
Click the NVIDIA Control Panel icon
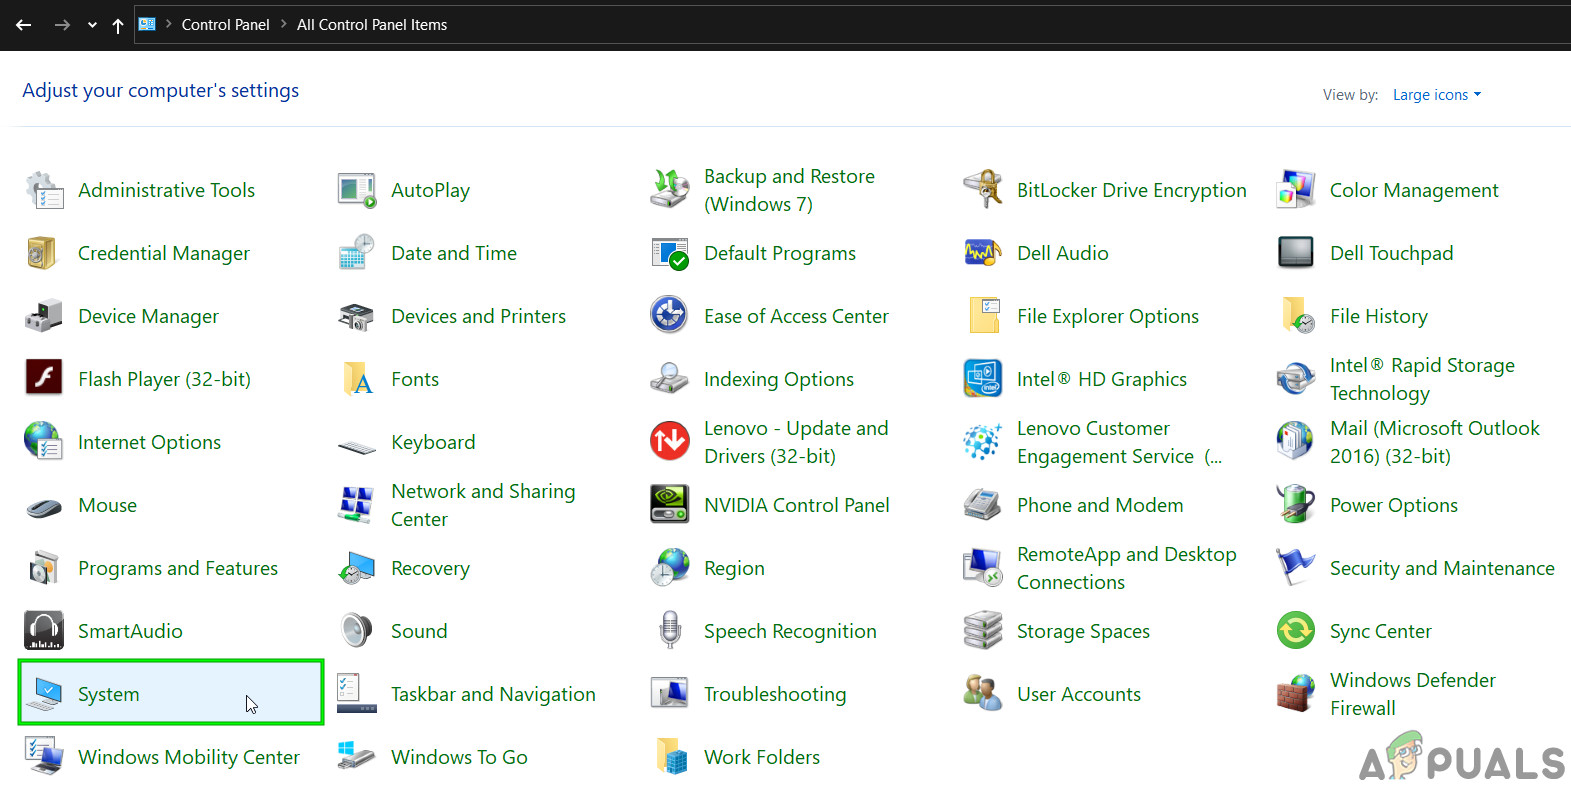point(669,505)
